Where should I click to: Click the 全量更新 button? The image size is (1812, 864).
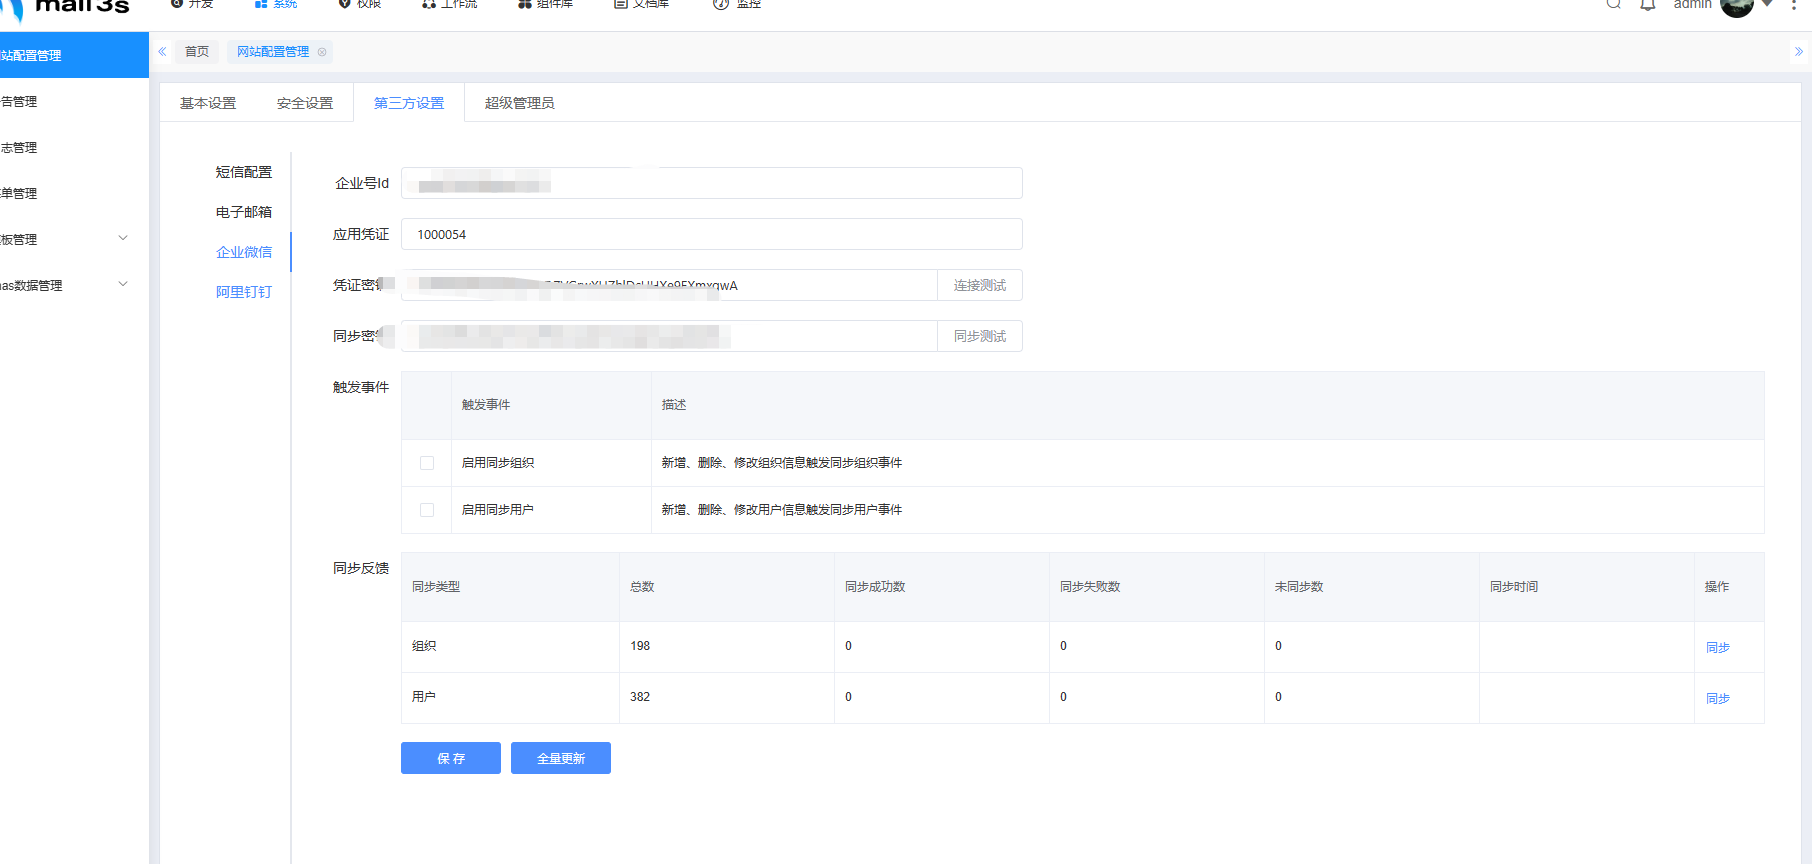tap(561, 758)
